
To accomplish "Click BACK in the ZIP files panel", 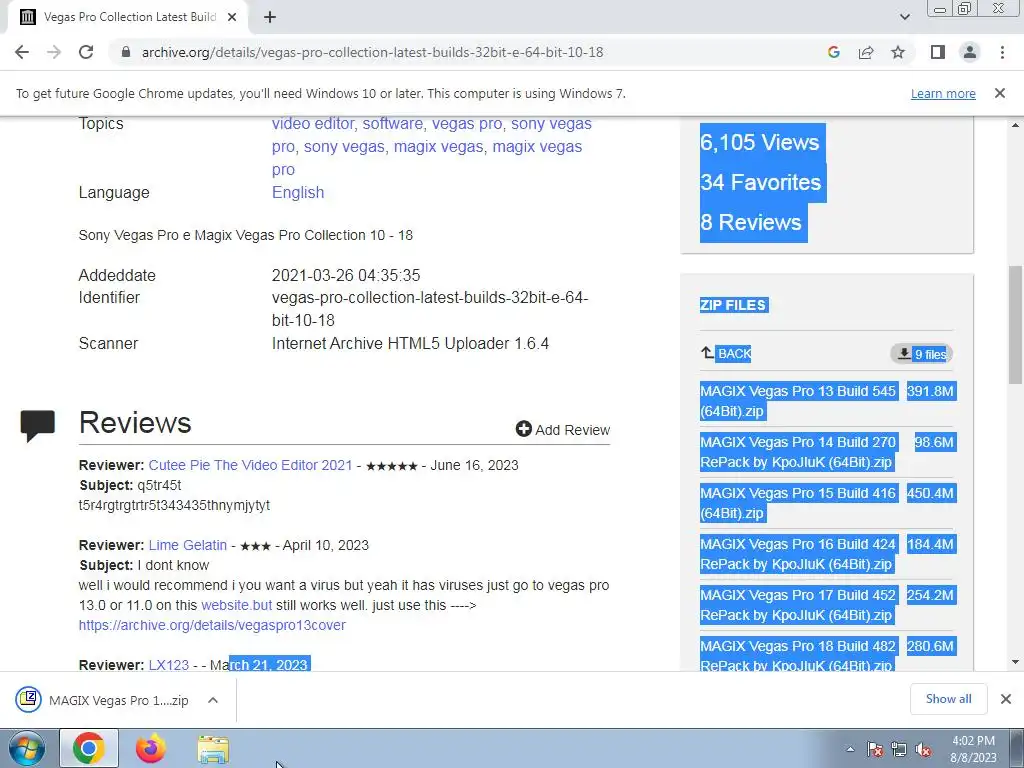I will [x=726, y=353].
